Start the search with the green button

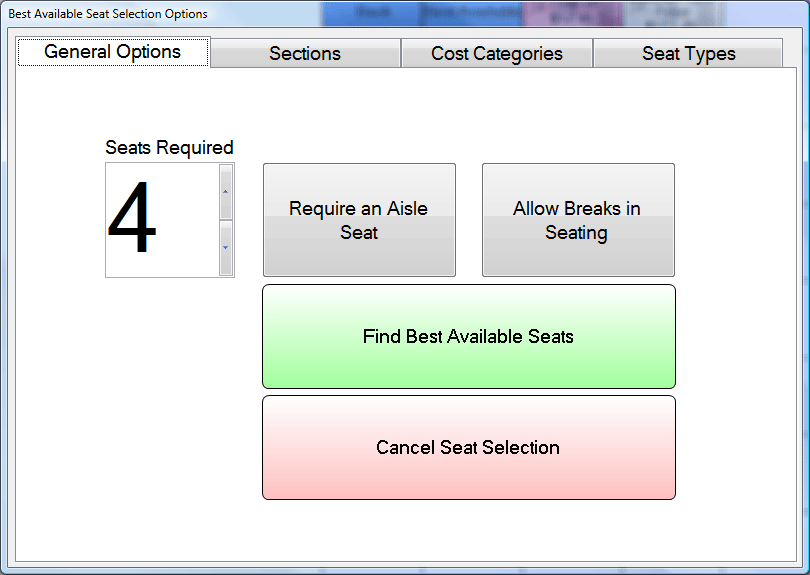coord(468,336)
